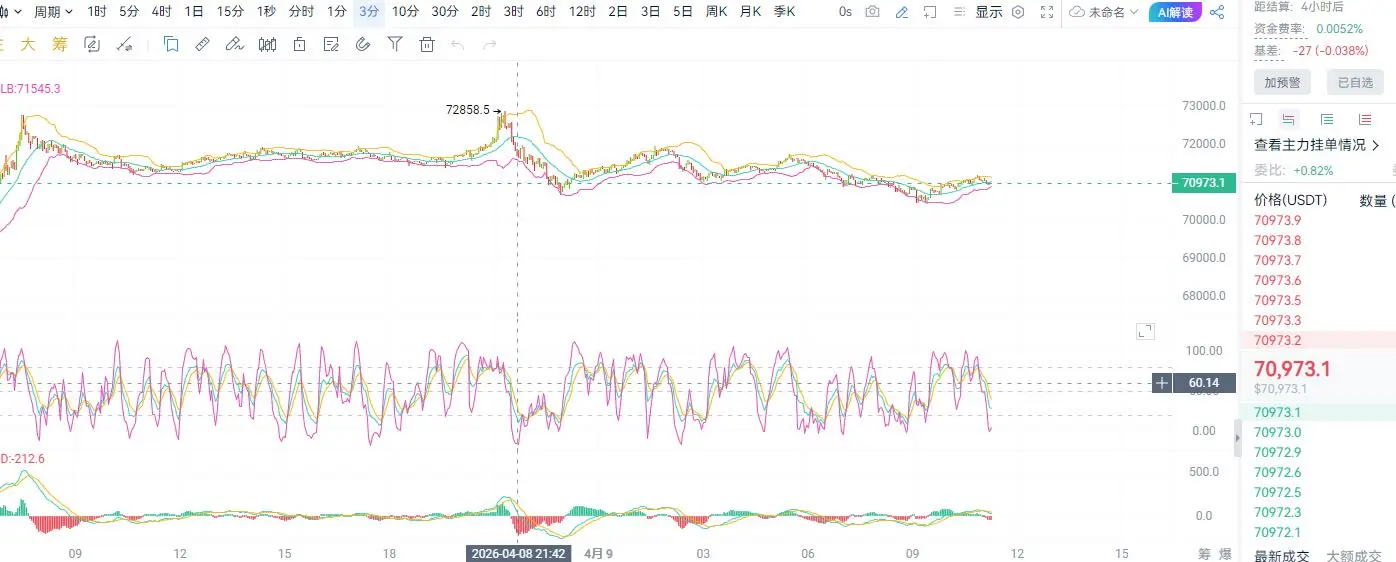
Task: Click the filter funnel icon
Action: pos(395,44)
